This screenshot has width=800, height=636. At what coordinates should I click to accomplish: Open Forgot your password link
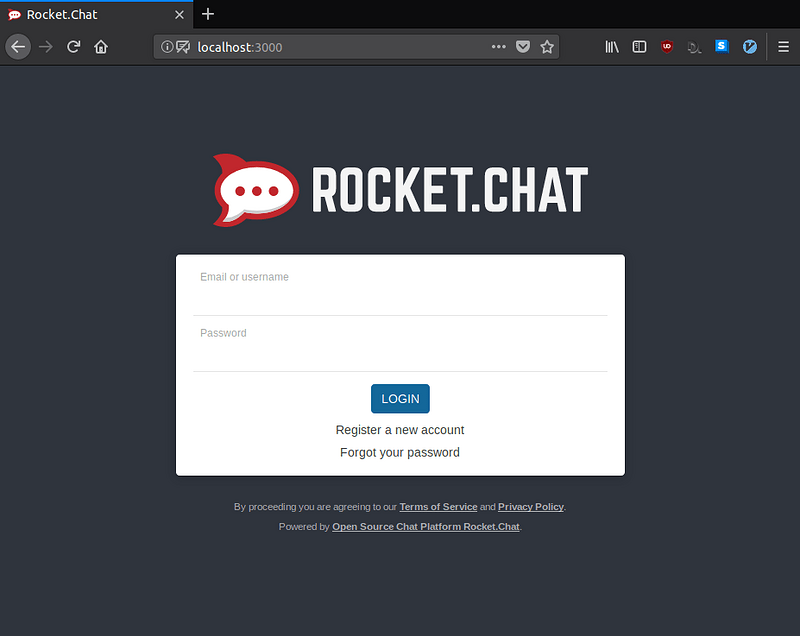tap(400, 452)
